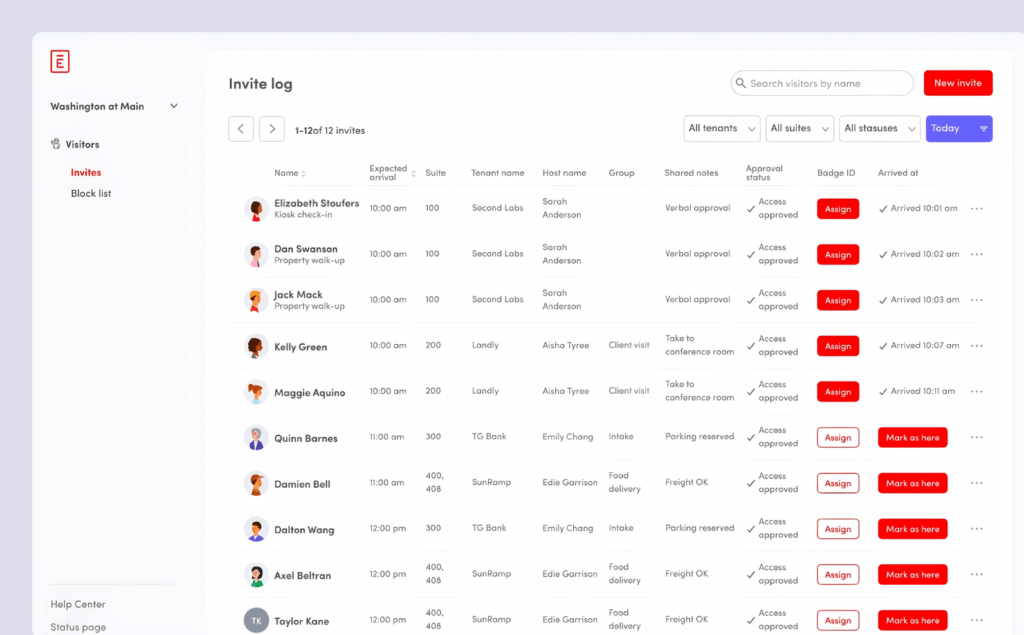
Task: Open Block list in sidebar
Action: click(91, 194)
